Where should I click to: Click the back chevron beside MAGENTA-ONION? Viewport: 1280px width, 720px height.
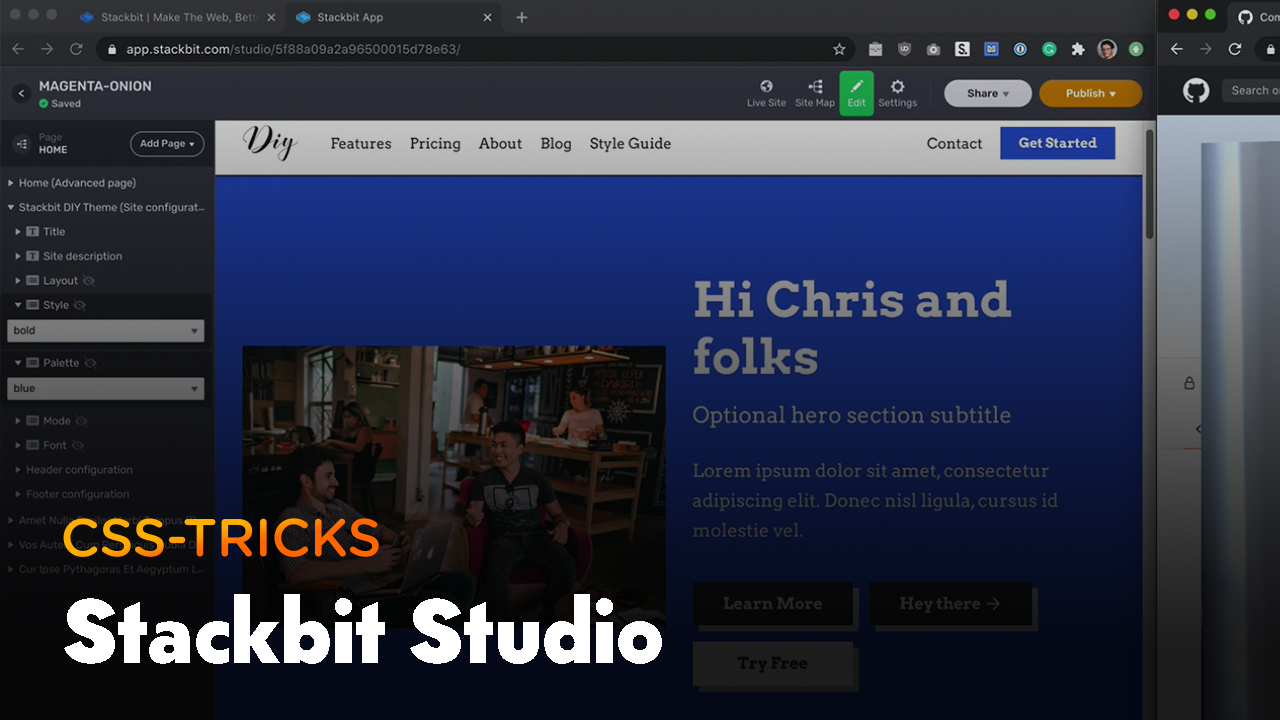20,92
